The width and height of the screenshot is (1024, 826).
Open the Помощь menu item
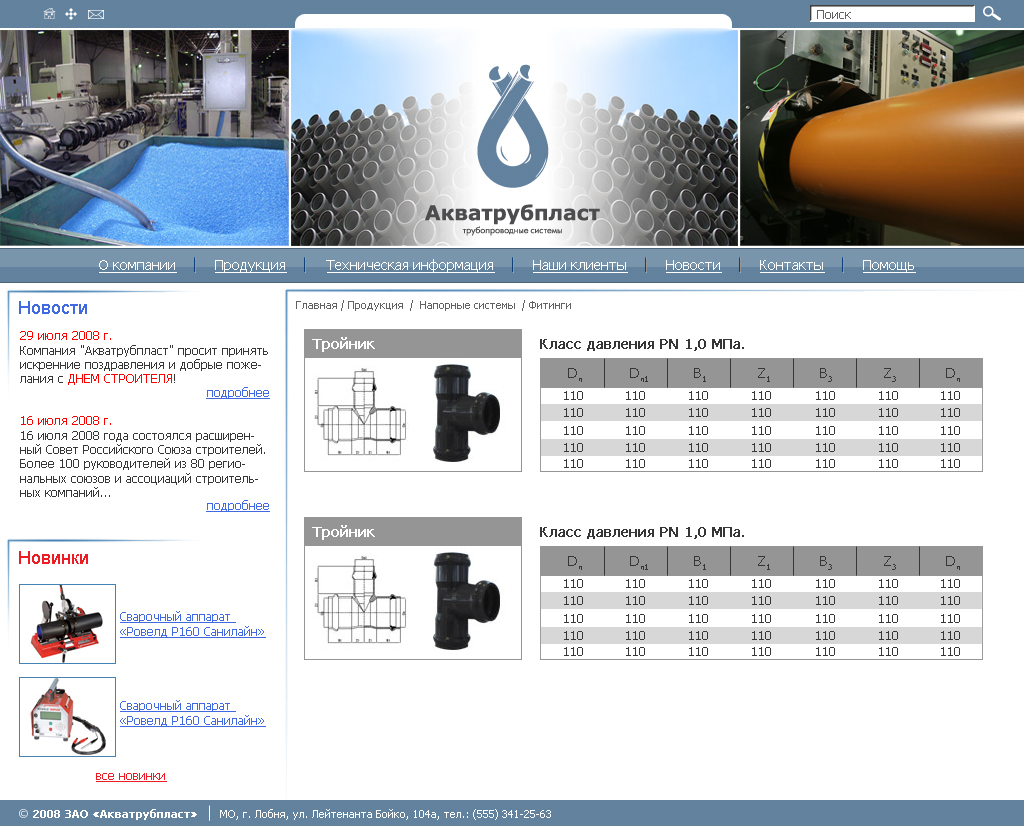[888, 265]
